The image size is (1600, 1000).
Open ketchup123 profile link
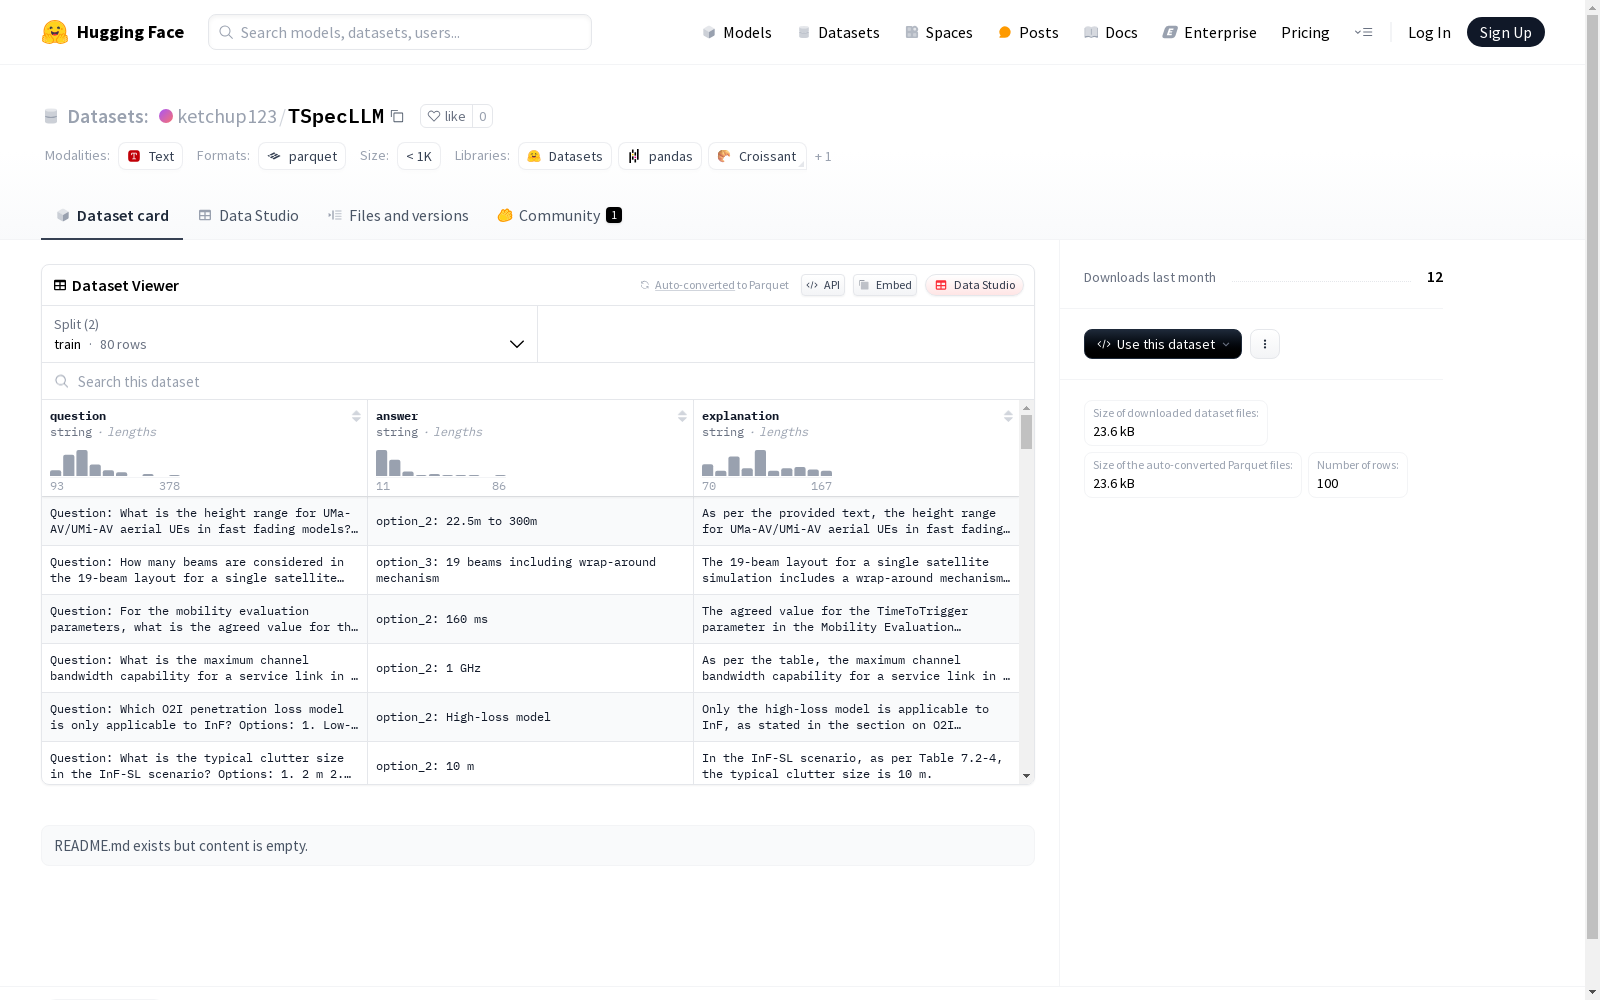point(227,116)
